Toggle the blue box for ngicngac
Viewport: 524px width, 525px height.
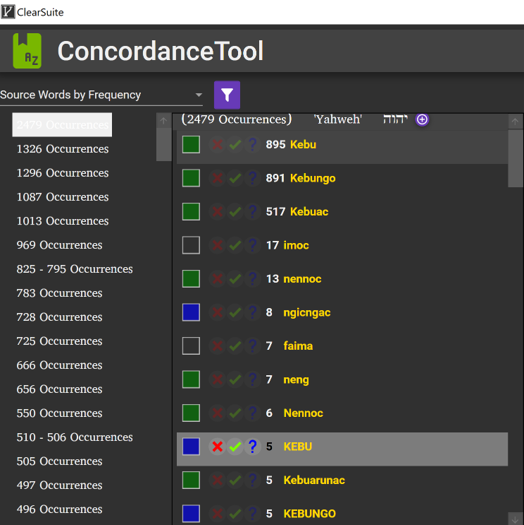pos(191,312)
